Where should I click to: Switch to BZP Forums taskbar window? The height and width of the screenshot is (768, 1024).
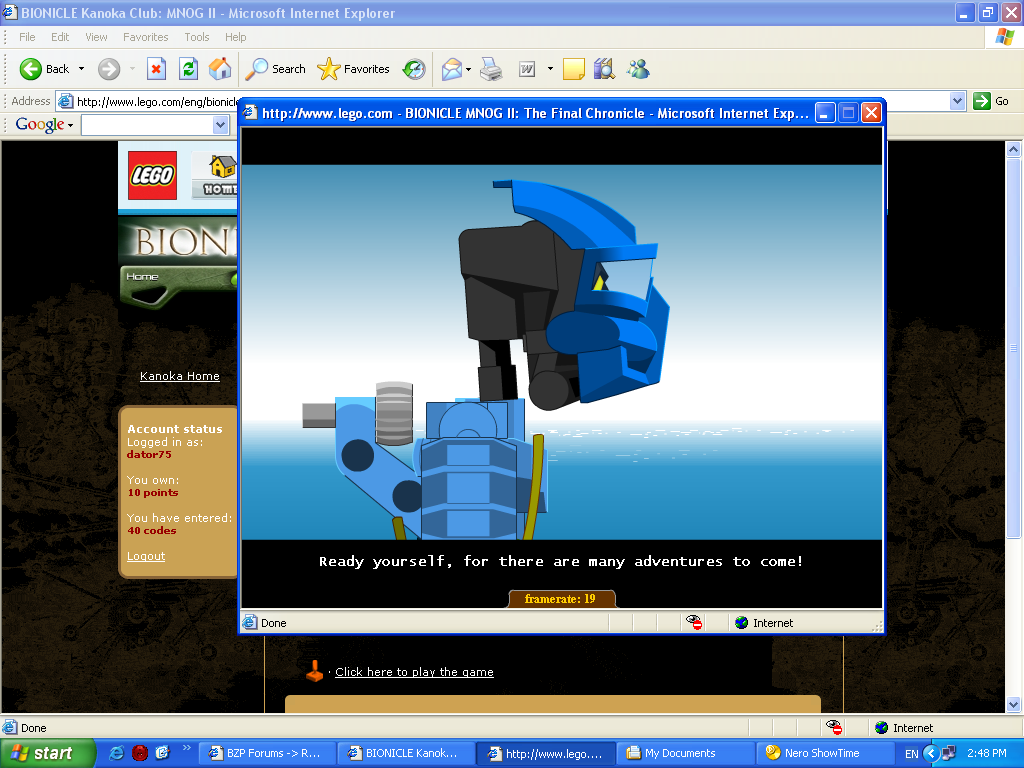click(x=266, y=753)
